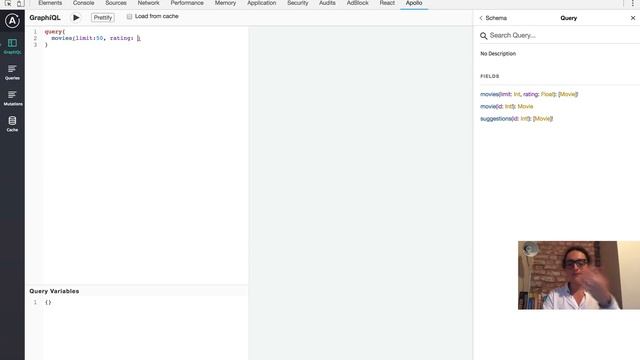Switch to the Audits tab
Viewport: 640px width, 360px height.
coord(327,3)
